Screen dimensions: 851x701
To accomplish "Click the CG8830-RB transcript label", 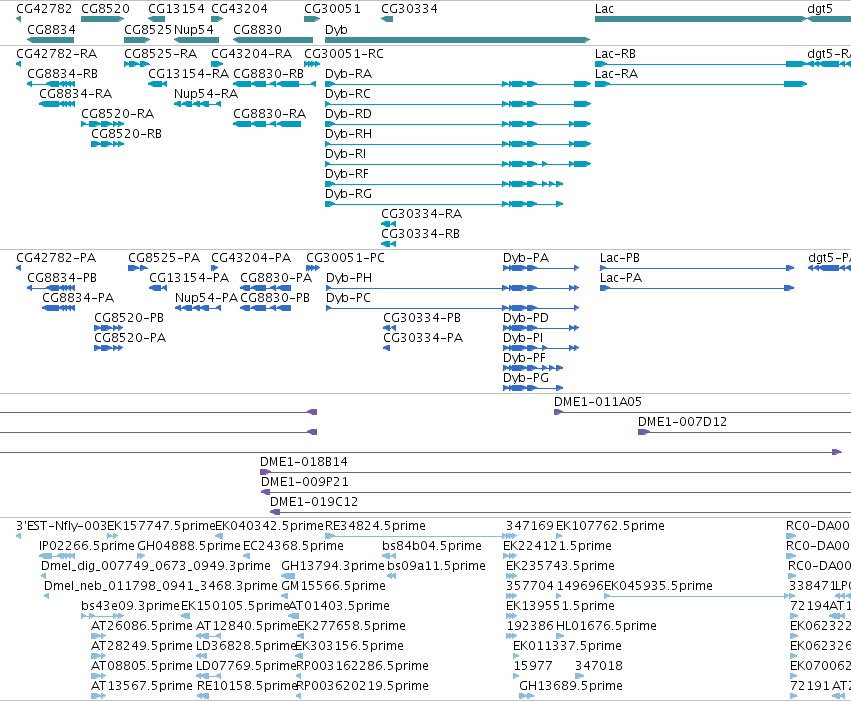I will click(x=268, y=74).
